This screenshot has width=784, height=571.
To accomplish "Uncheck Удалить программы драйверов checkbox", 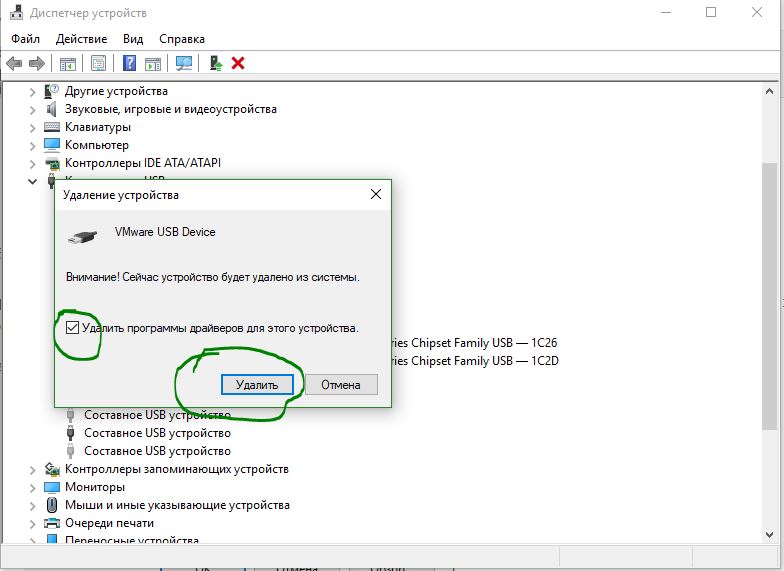I will click(x=72, y=328).
